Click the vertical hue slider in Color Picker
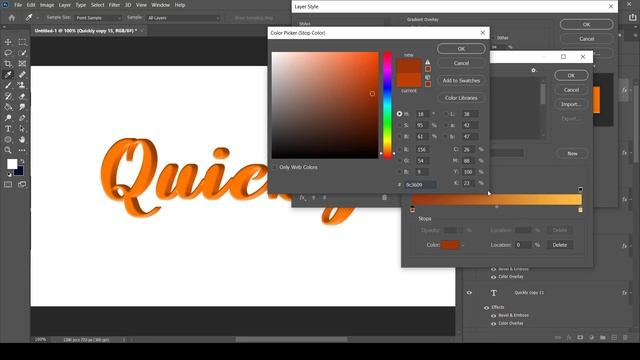 387,105
